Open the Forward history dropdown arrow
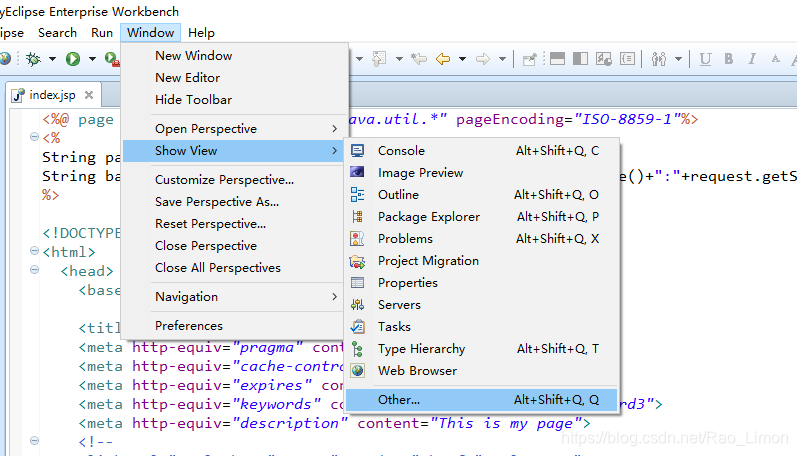Image resolution: width=797 pixels, height=456 pixels. 502,59
